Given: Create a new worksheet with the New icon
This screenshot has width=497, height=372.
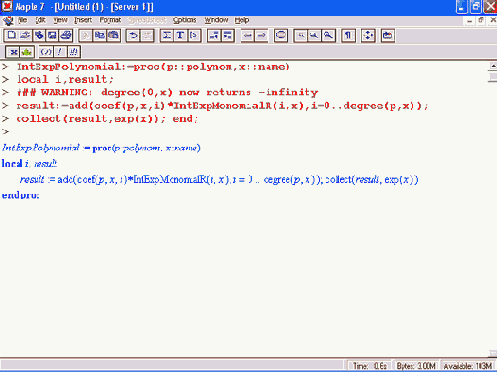Looking at the screenshot, I should click(x=11, y=35).
